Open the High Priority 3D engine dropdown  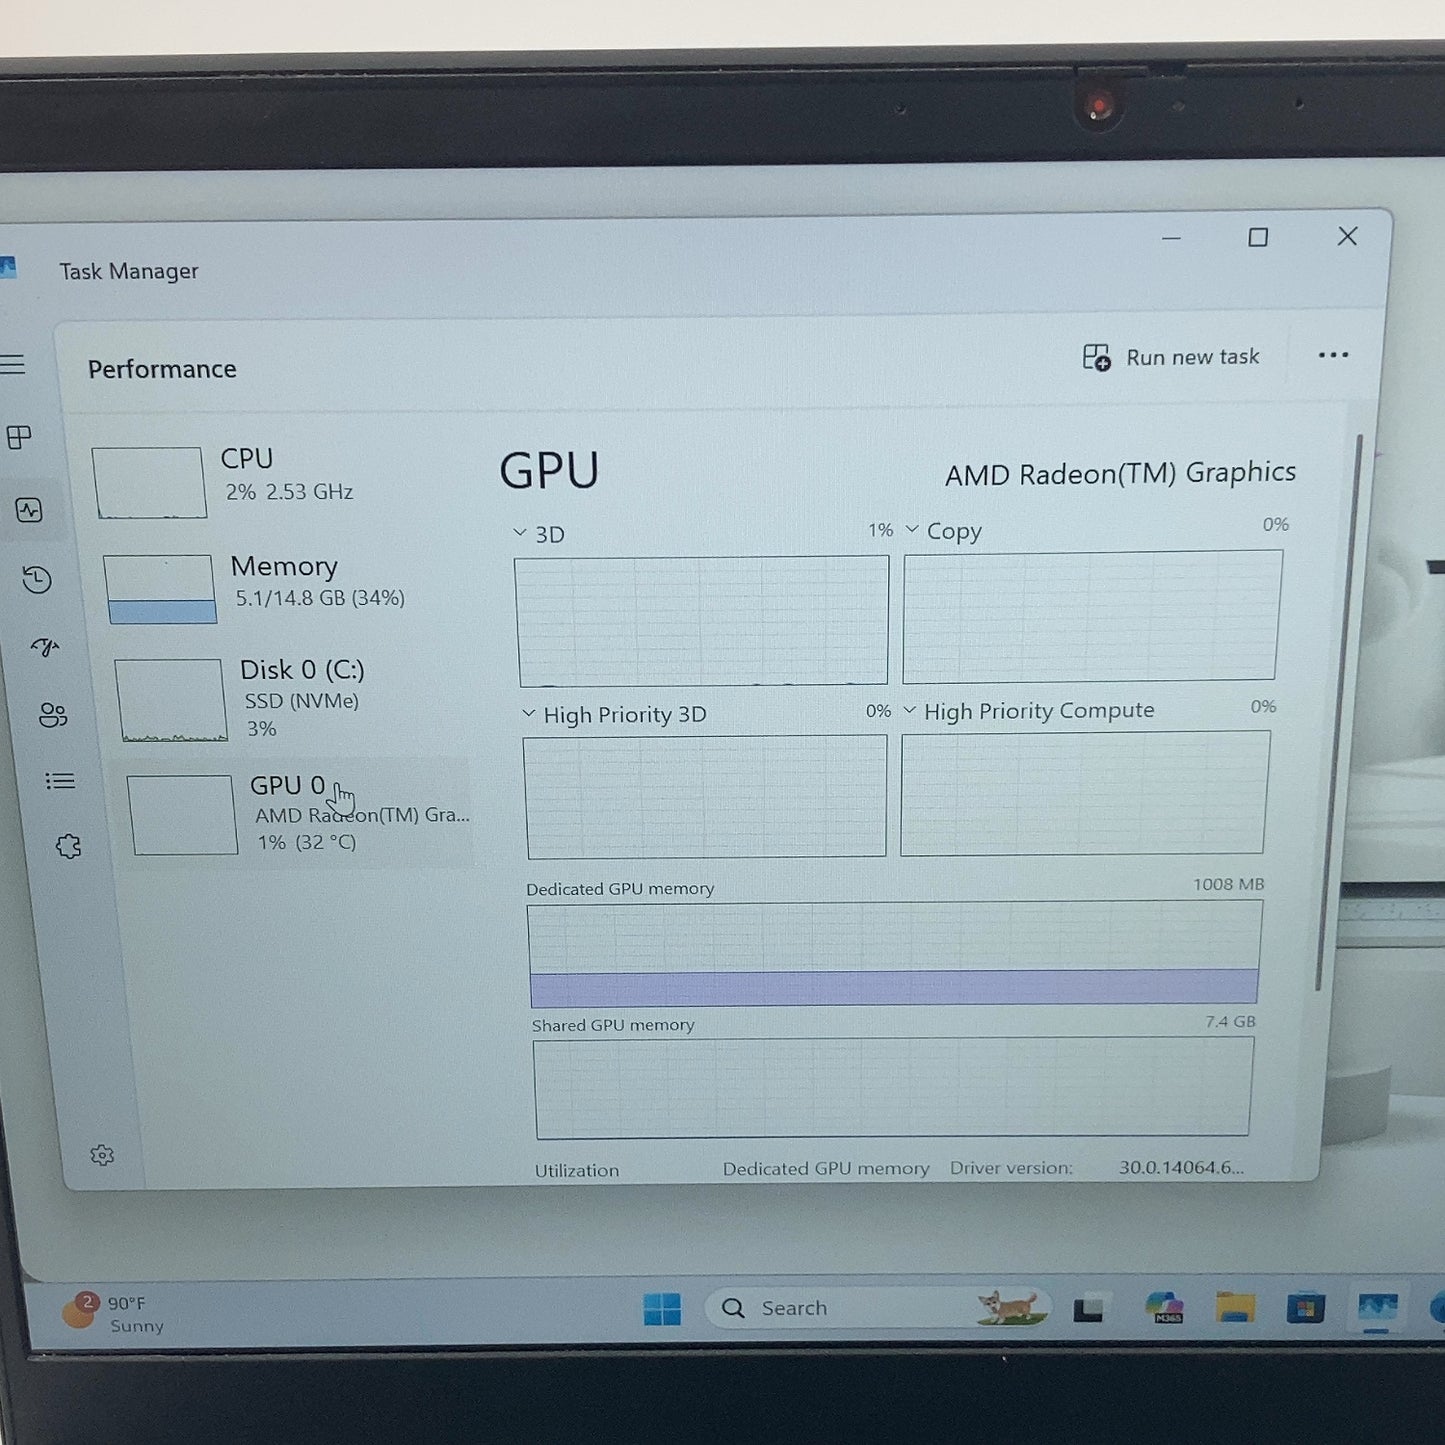529,714
